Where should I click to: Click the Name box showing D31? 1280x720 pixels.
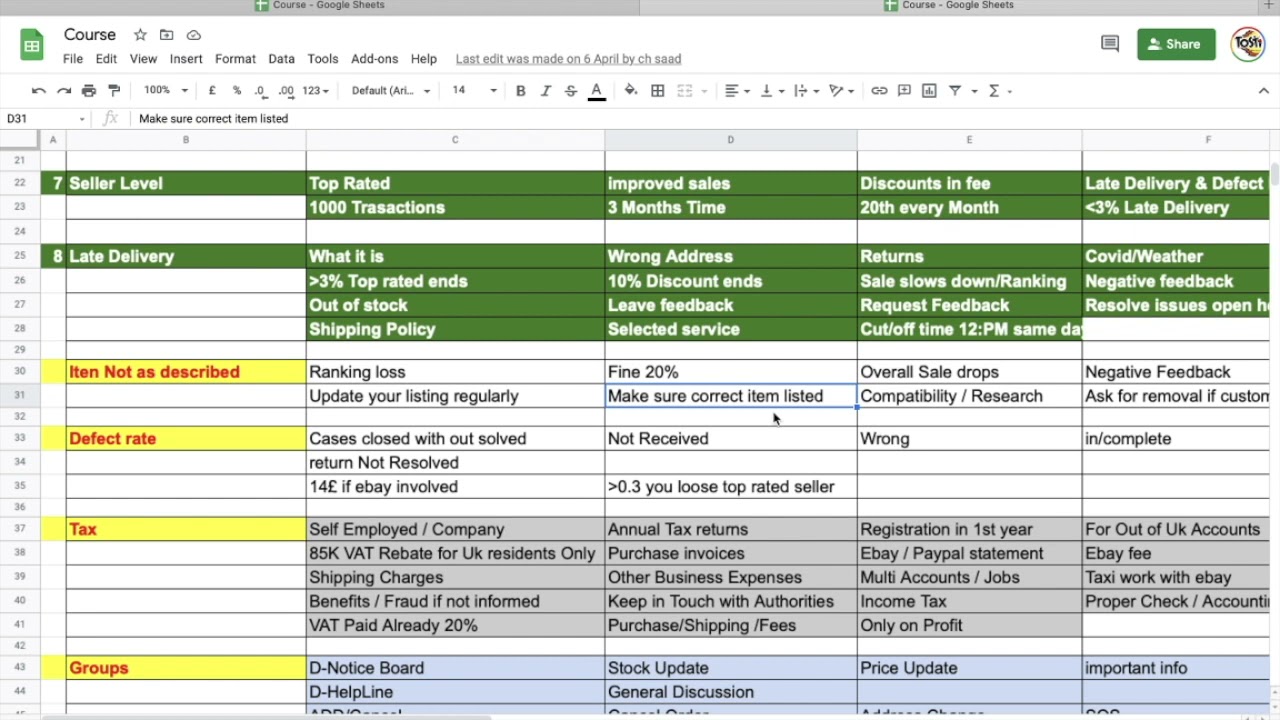(46, 118)
